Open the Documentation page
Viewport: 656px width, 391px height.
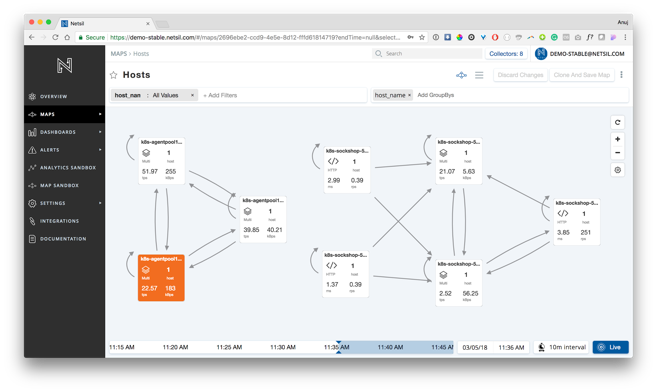[x=64, y=239]
